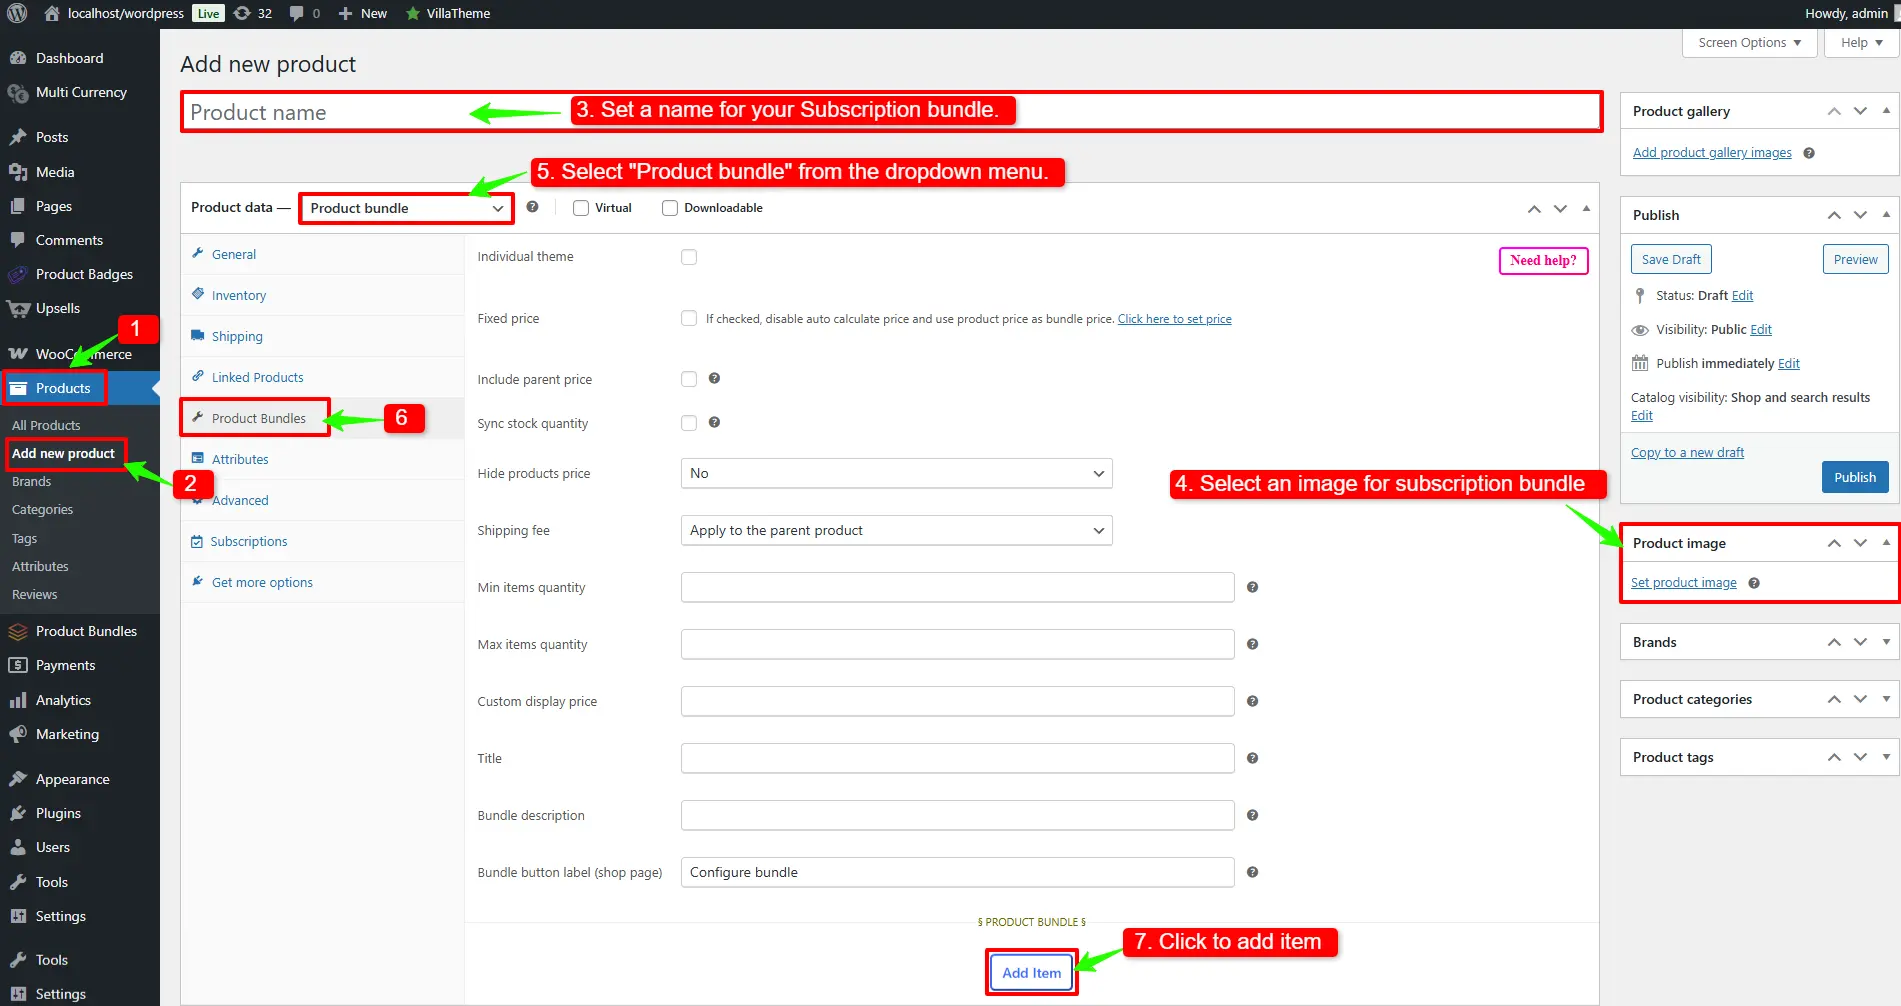Open the Shipping fee dropdown
The height and width of the screenshot is (1006, 1901).
coord(896,530)
